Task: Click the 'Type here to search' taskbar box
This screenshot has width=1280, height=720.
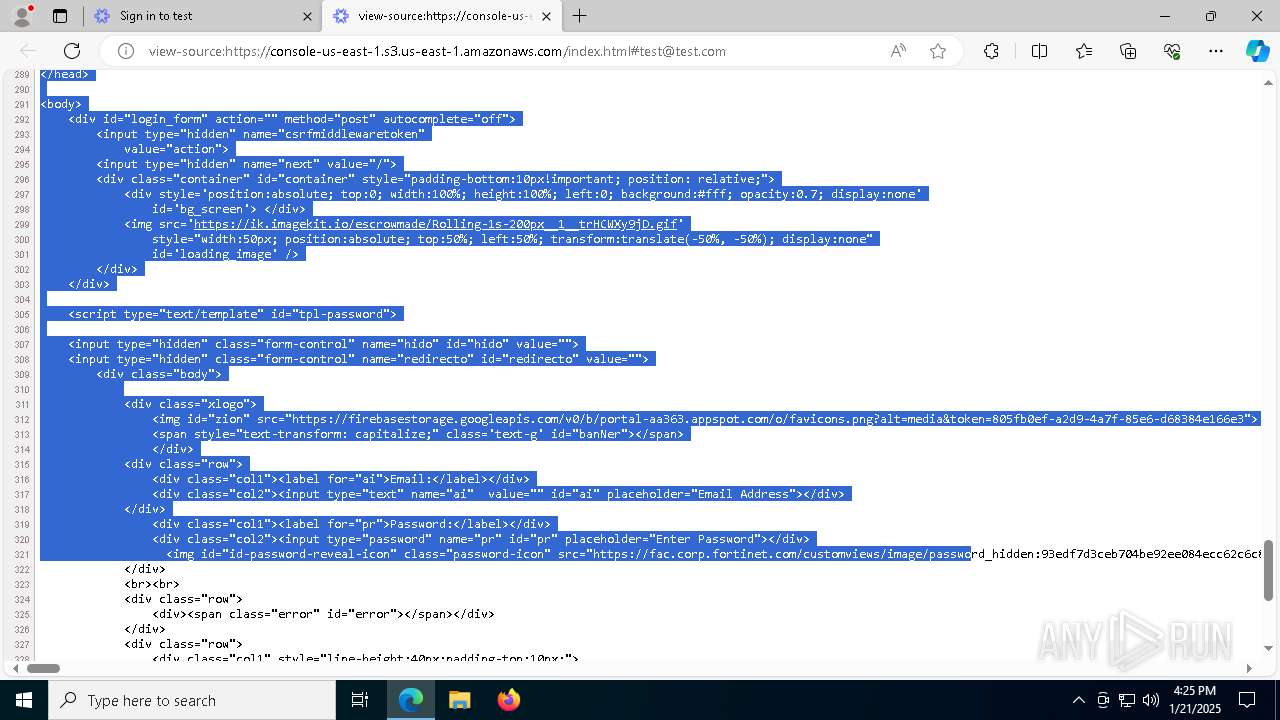Action: point(192,700)
